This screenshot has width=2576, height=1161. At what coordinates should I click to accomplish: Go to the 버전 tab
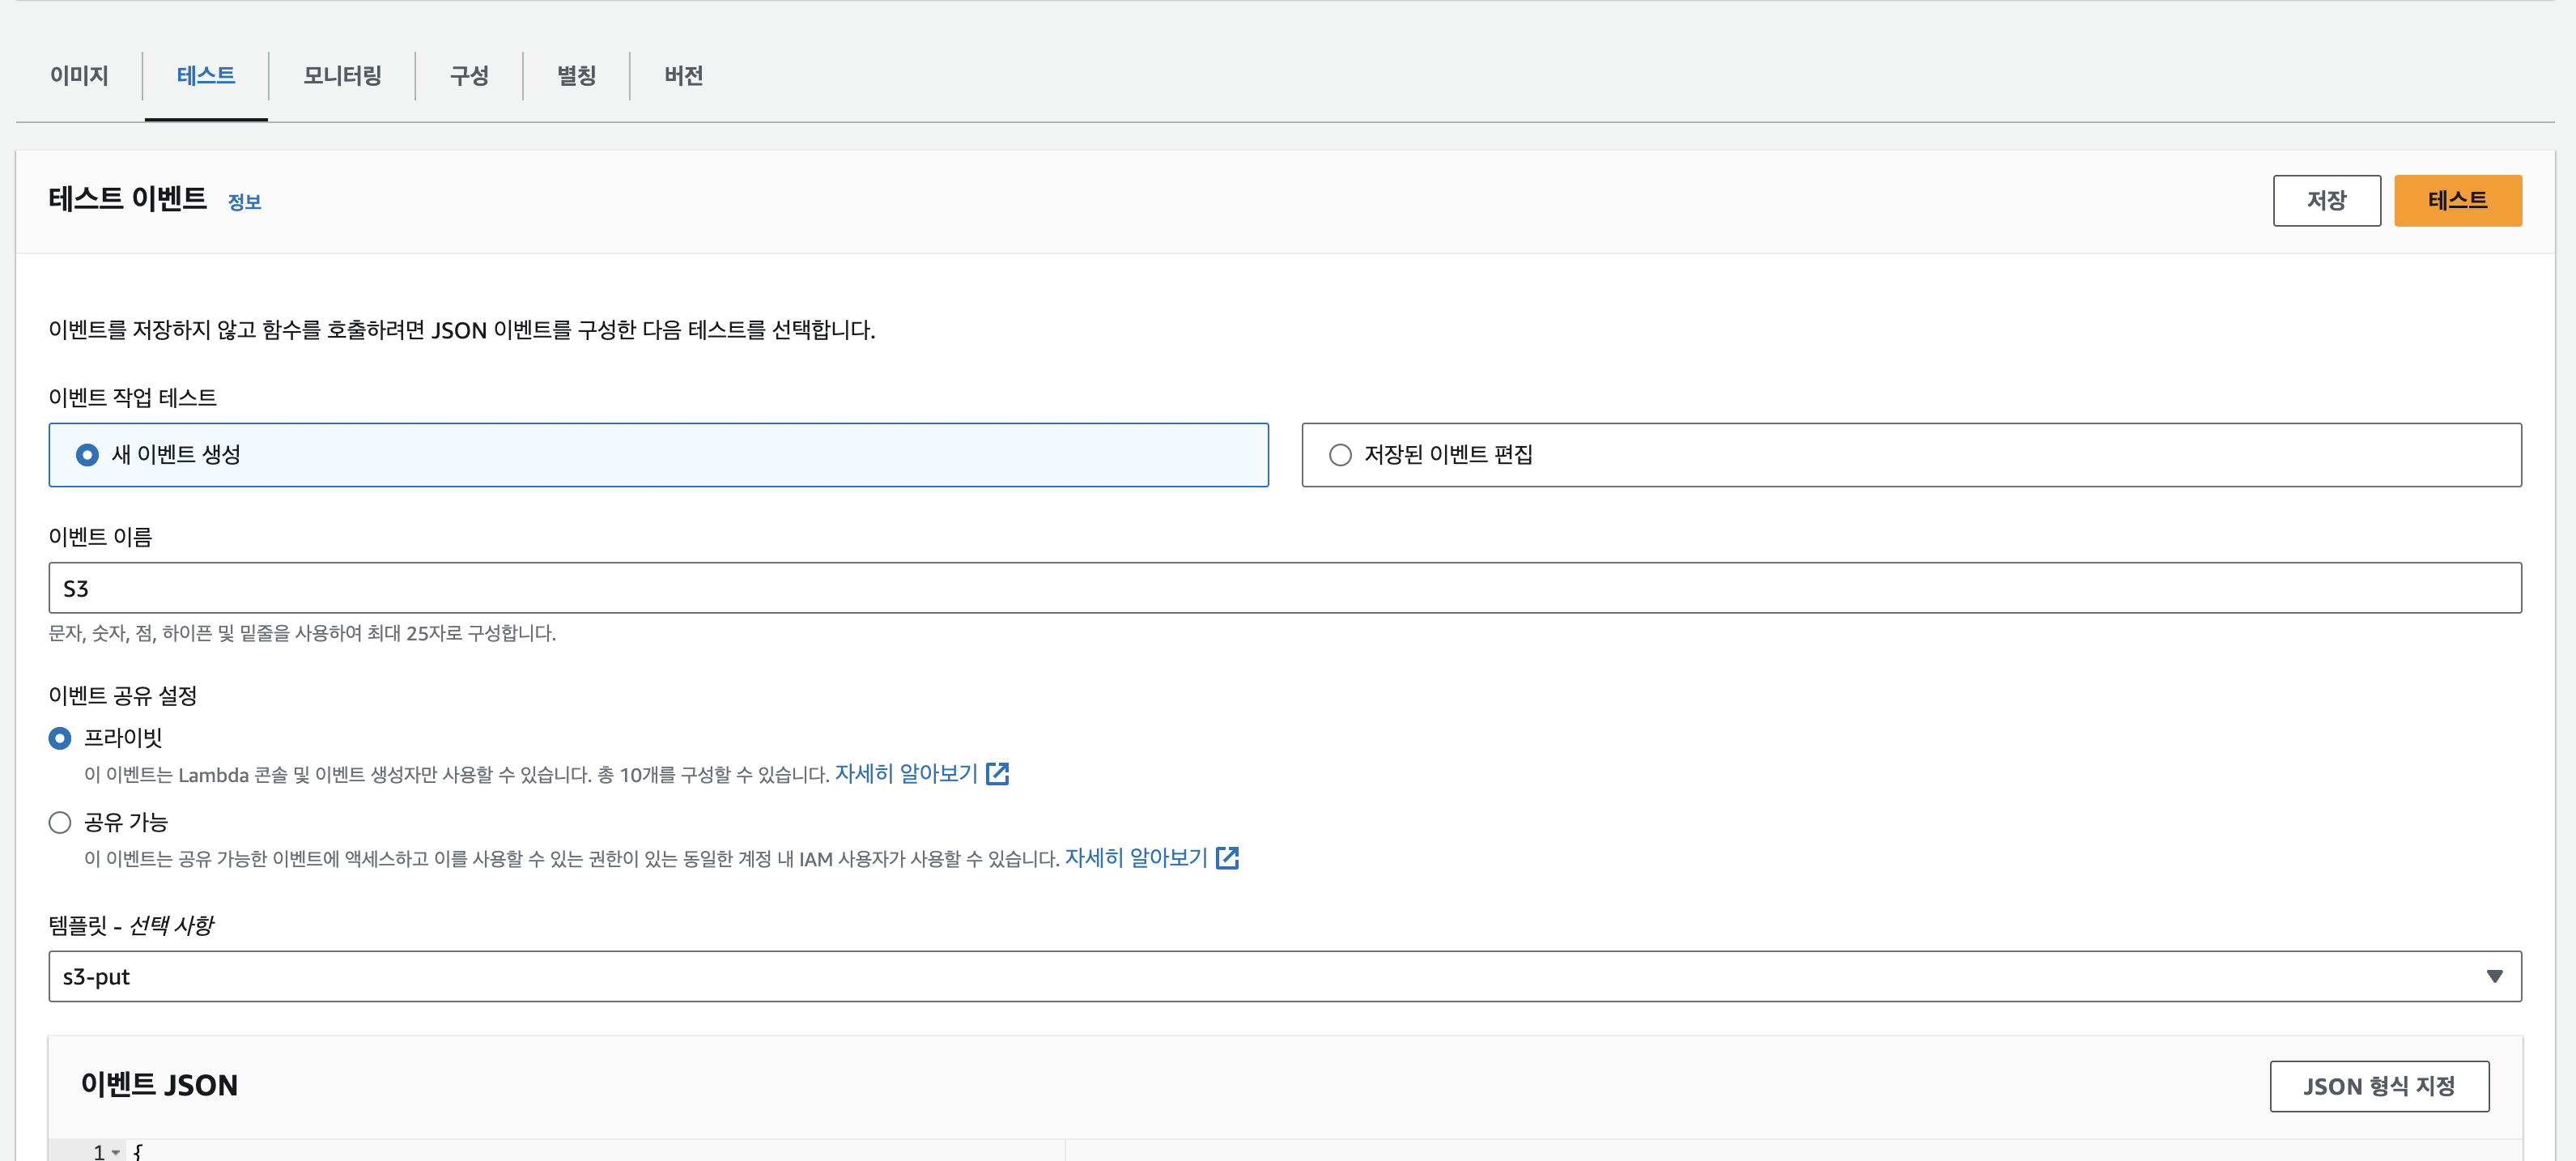pyautogui.click(x=684, y=76)
